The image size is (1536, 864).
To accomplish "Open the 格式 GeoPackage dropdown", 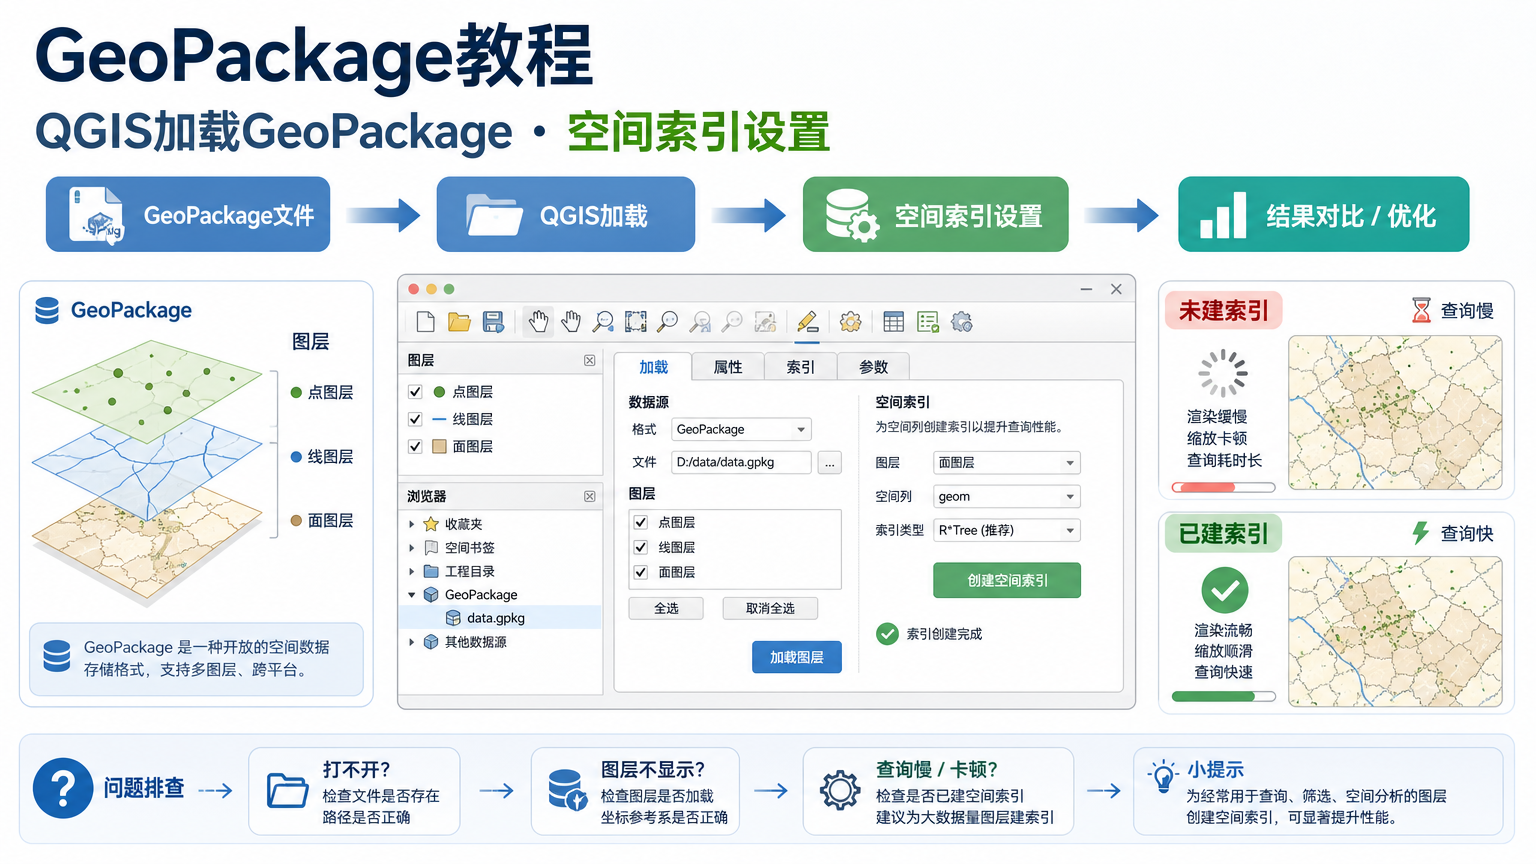I will pyautogui.click(x=741, y=429).
